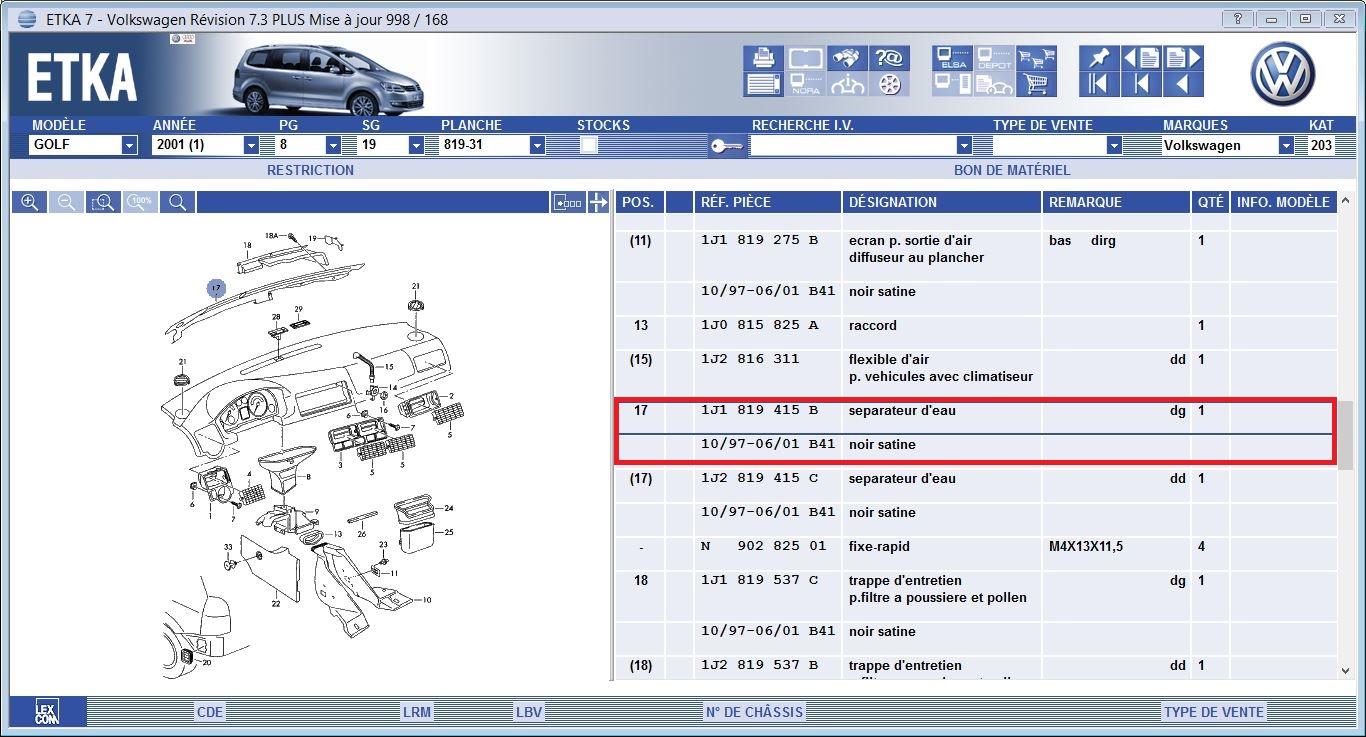This screenshot has width=1366, height=737.
Task: Go to the previous page icon
Action: 1141,58
